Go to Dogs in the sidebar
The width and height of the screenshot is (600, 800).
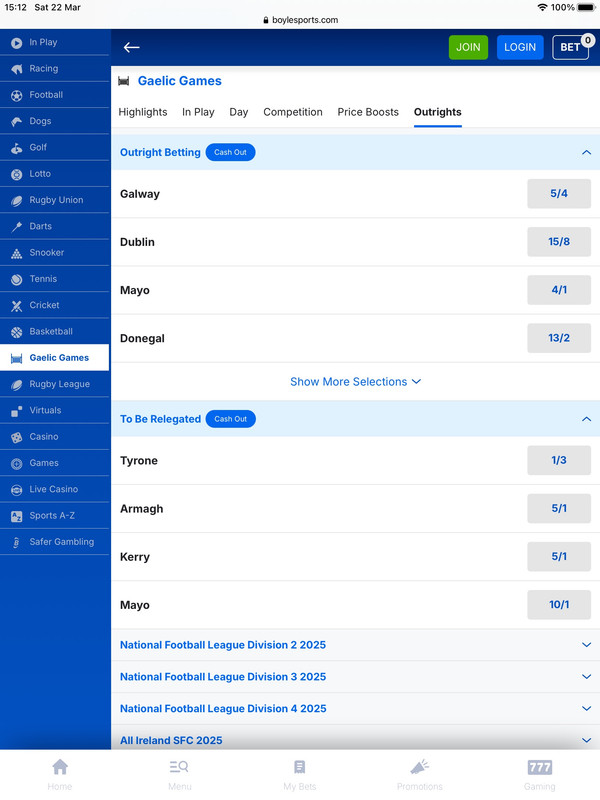55,121
